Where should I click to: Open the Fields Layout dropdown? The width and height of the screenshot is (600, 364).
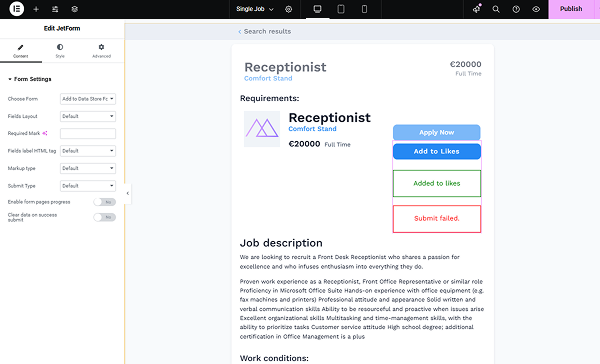[88, 116]
